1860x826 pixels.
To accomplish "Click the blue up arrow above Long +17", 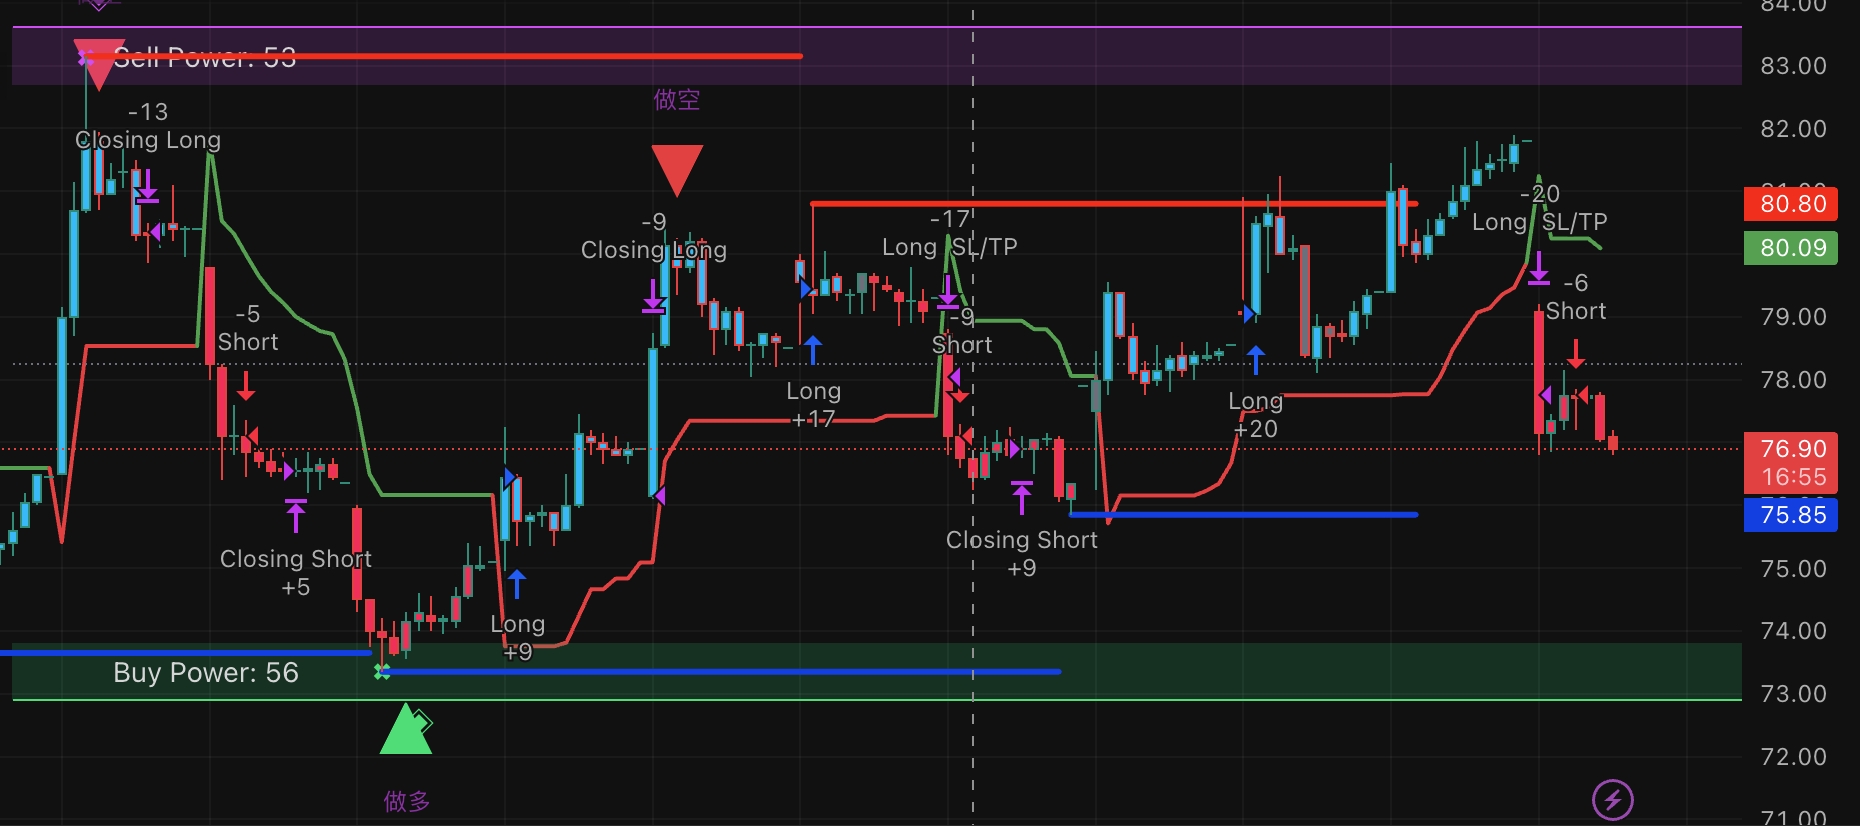I will pos(813,349).
